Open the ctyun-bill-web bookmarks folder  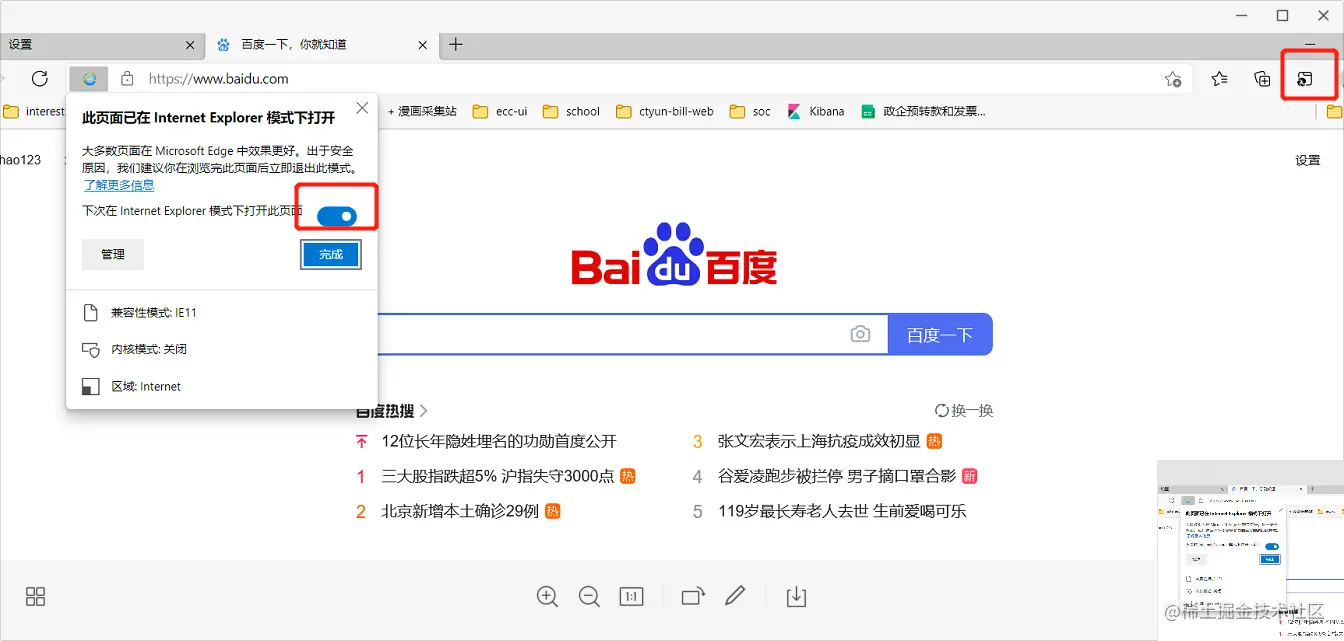pos(665,111)
